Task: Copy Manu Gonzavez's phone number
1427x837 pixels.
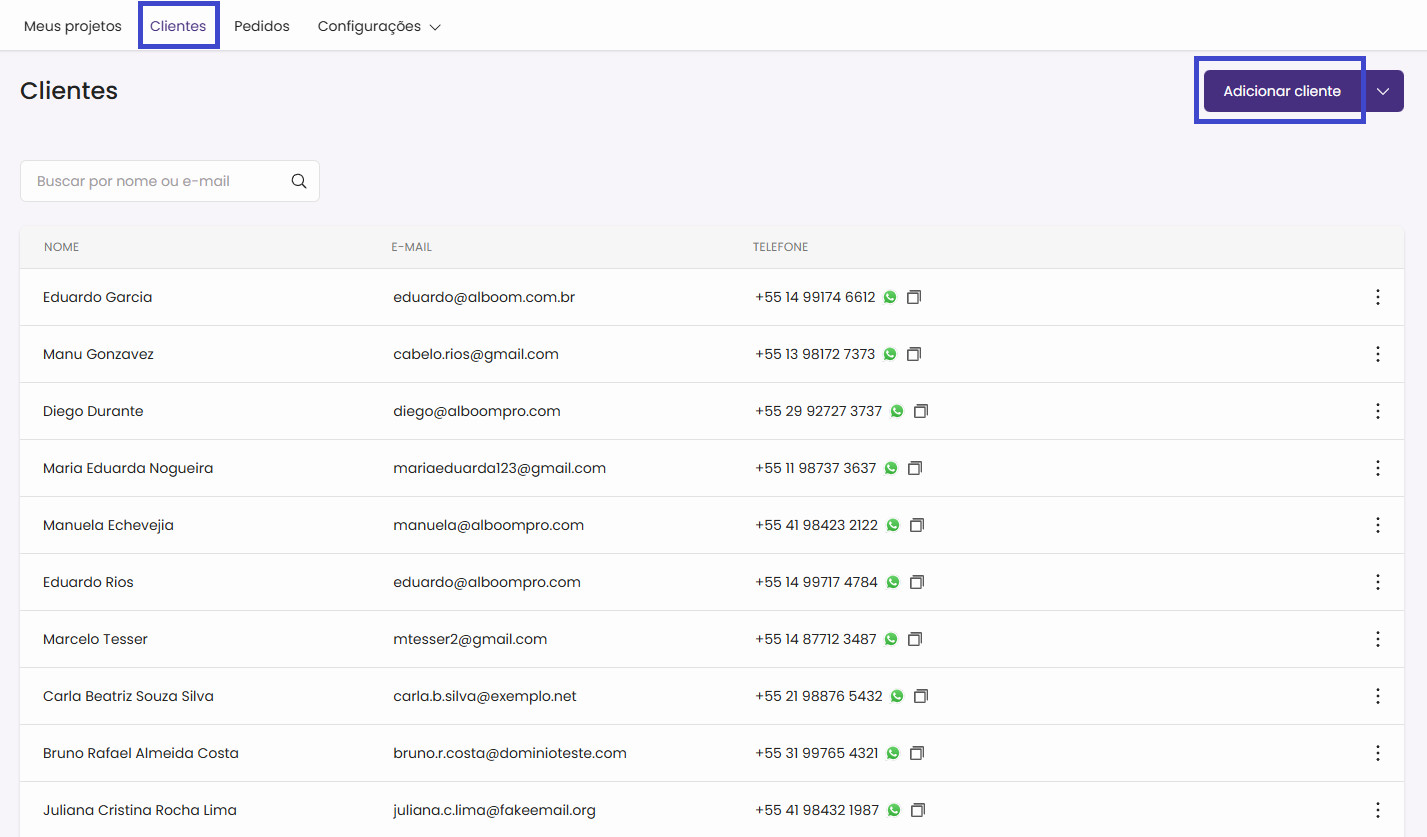Action: tap(914, 354)
